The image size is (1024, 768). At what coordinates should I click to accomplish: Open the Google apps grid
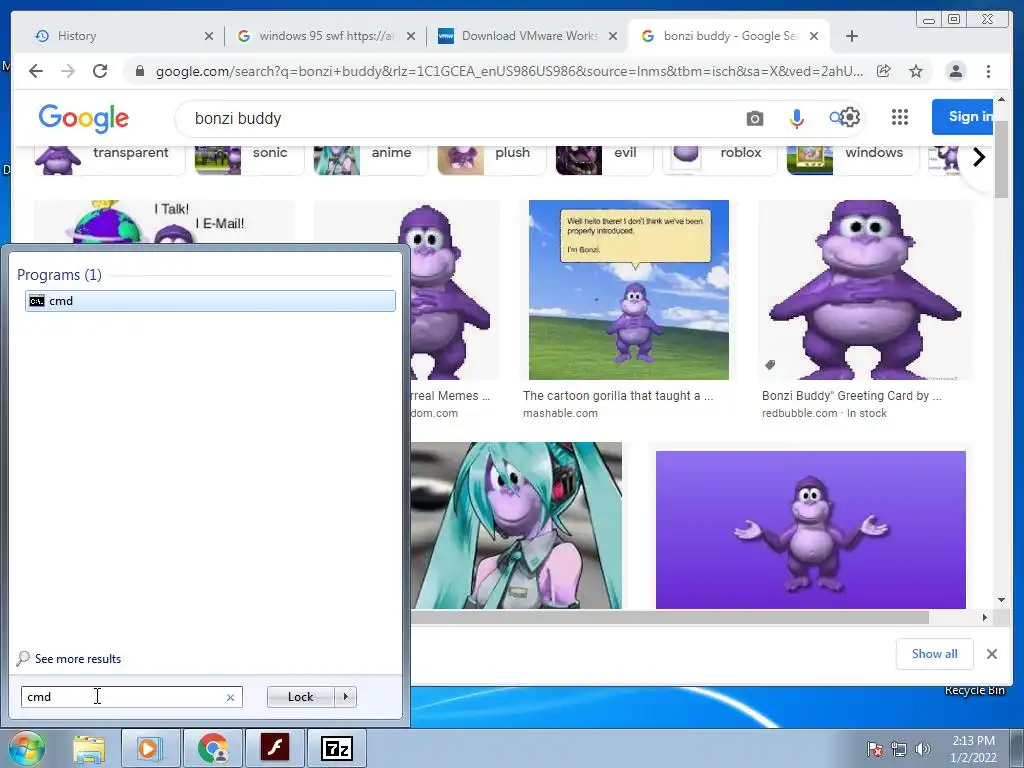pyautogui.click(x=899, y=117)
